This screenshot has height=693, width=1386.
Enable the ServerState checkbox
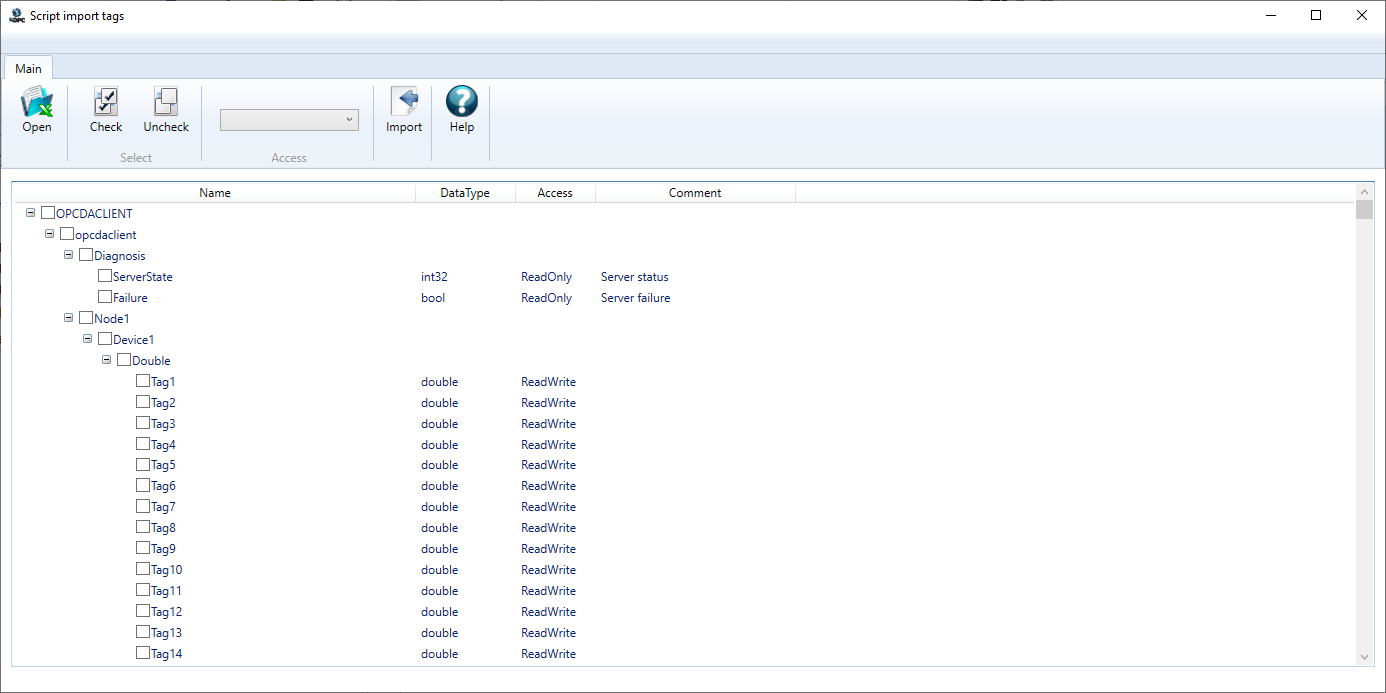pyautogui.click(x=105, y=276)
